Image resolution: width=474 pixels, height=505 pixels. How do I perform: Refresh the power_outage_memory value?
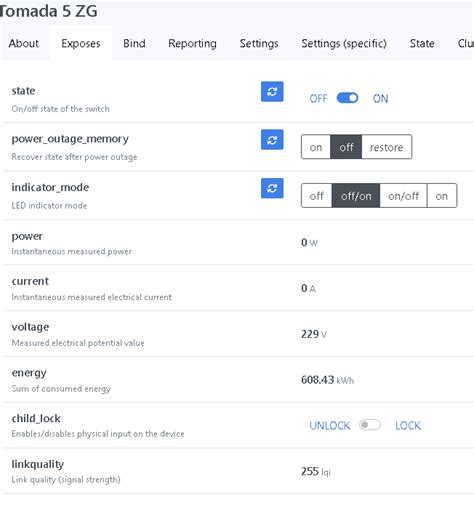tap(272, 140)
